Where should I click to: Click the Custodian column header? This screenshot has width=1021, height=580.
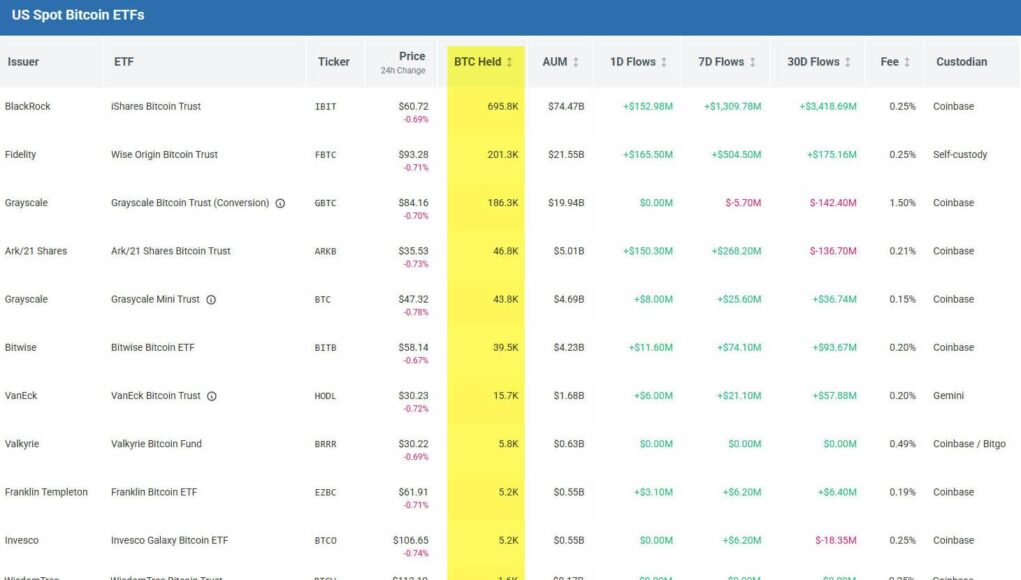[962, 62]
